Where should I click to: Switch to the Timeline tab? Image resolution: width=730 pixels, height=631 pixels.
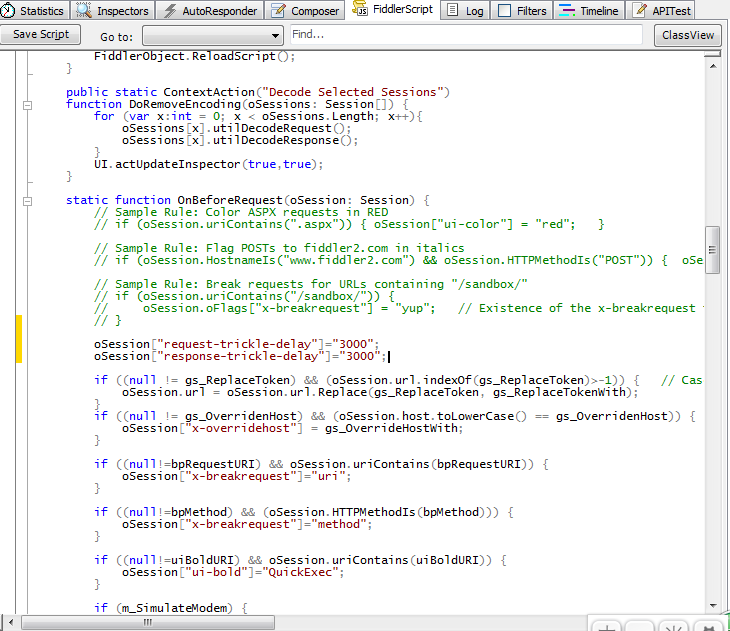pos(589,10)
